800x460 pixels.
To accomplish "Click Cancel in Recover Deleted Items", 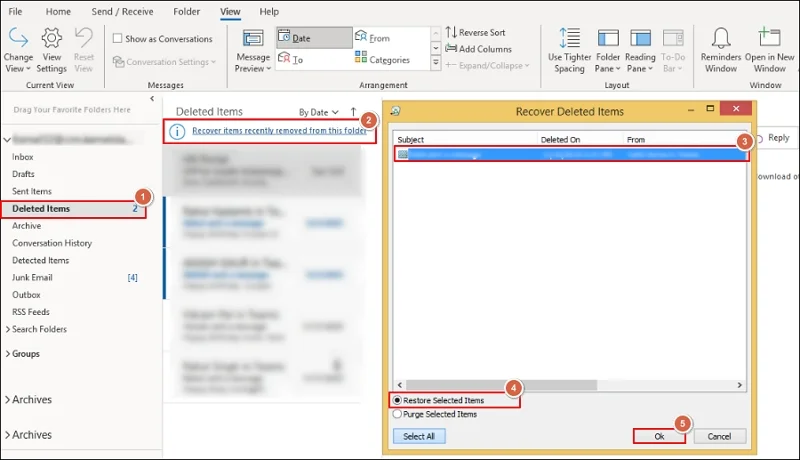I will (719, 437).
